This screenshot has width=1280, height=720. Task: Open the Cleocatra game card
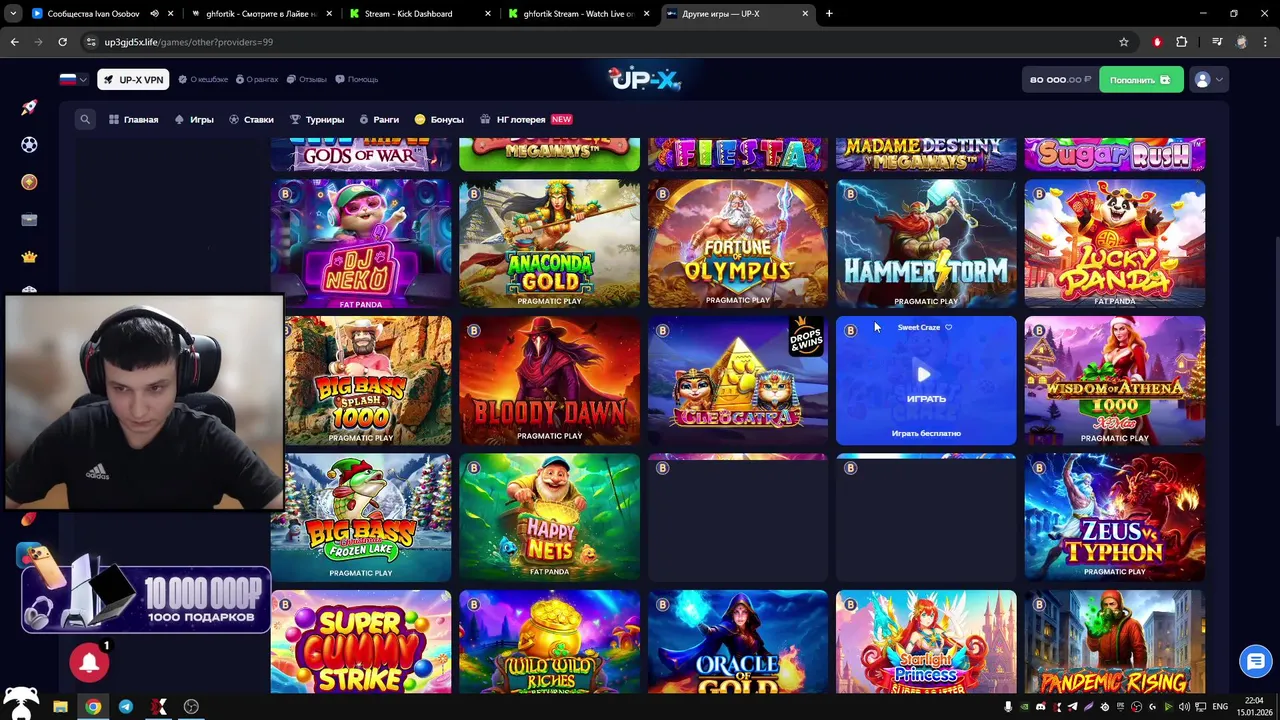tap(737, 381)
